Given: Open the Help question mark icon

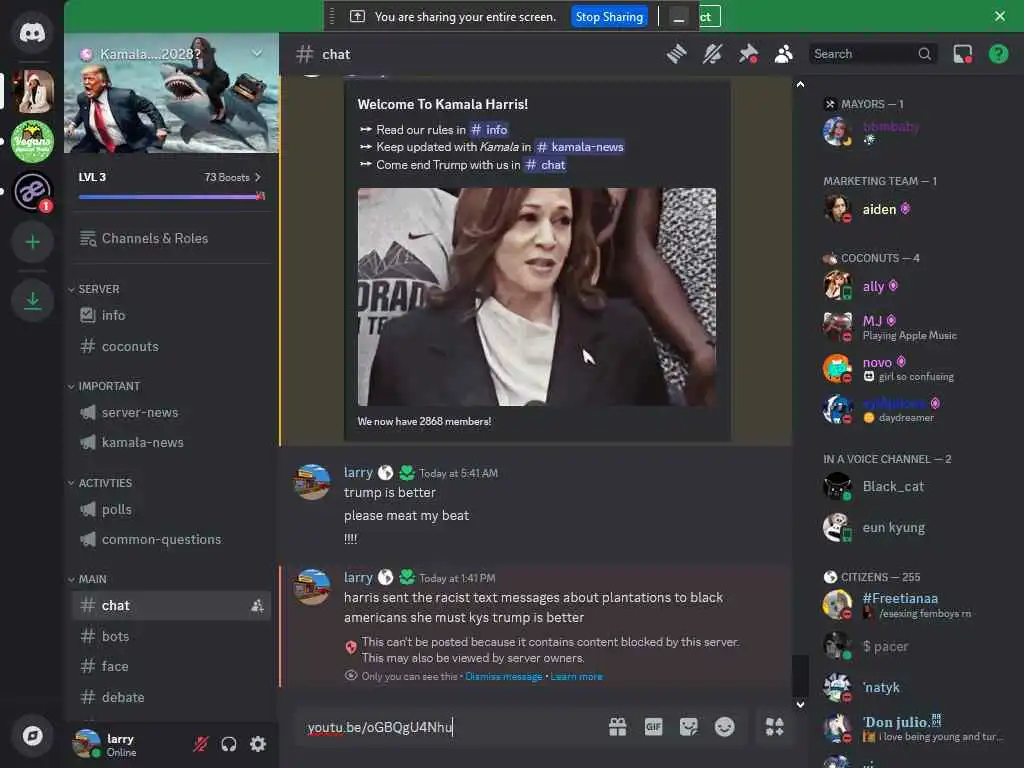Looking at the screenshot, I should 999,54.
